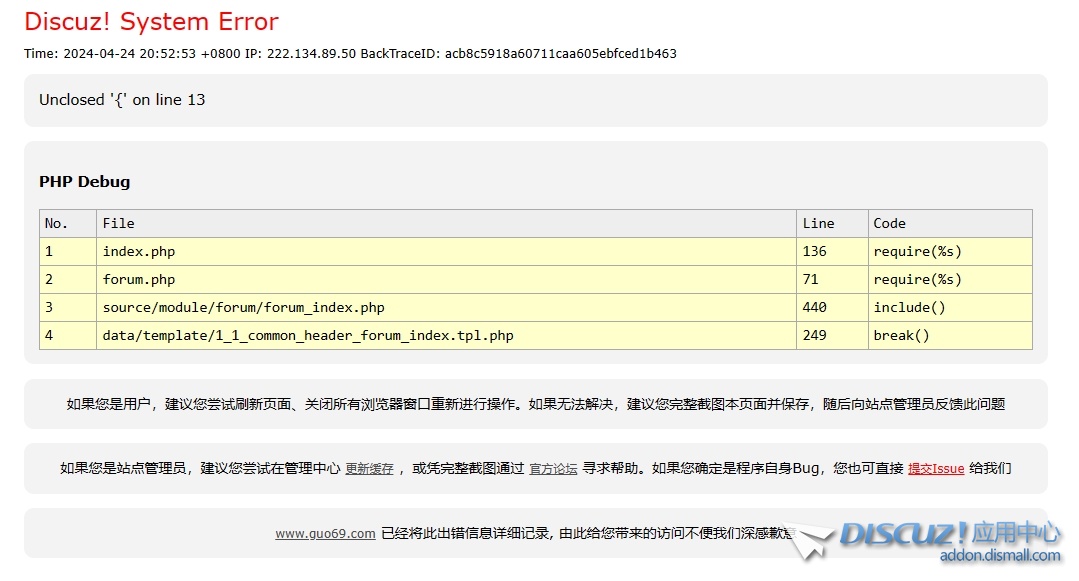The width and height of the screenshot is (1079, 581).
Task: Open the 官方论坛 link
Action: click(x=553, y=468)
